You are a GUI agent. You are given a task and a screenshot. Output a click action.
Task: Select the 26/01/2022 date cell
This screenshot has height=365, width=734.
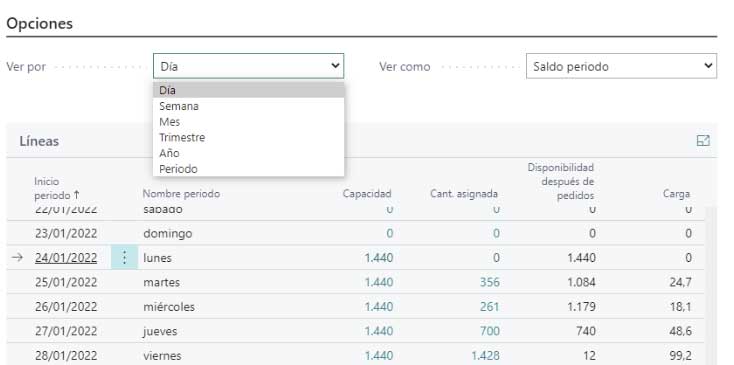(66, 307)
